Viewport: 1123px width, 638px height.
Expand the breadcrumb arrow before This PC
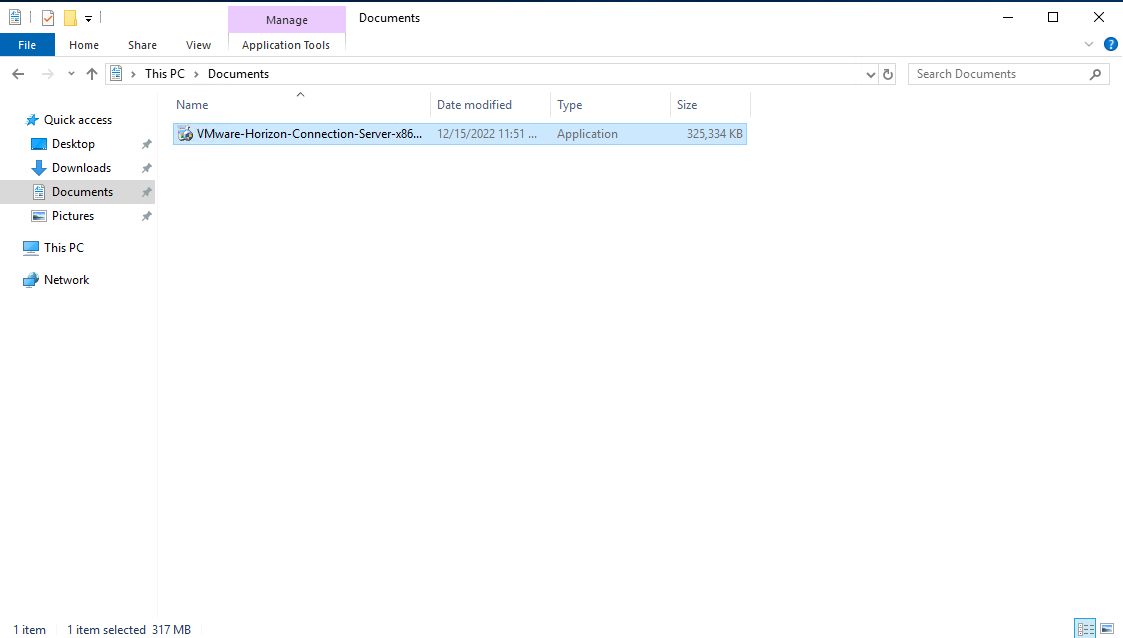click(133, 74)
